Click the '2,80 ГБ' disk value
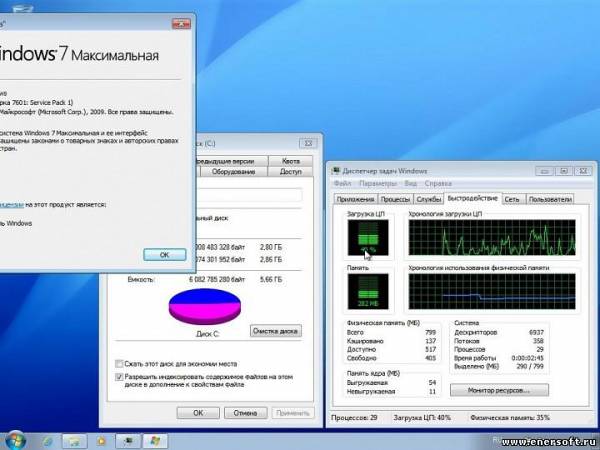The image size is (600, 450). click(x=271, y=248)
